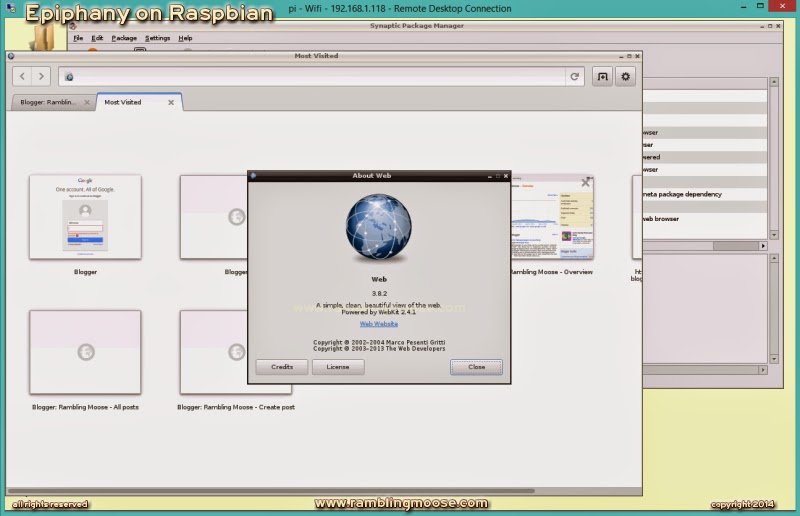Click the globe logo in About Web
Screen dimensions: 800x516
(379, 228)
